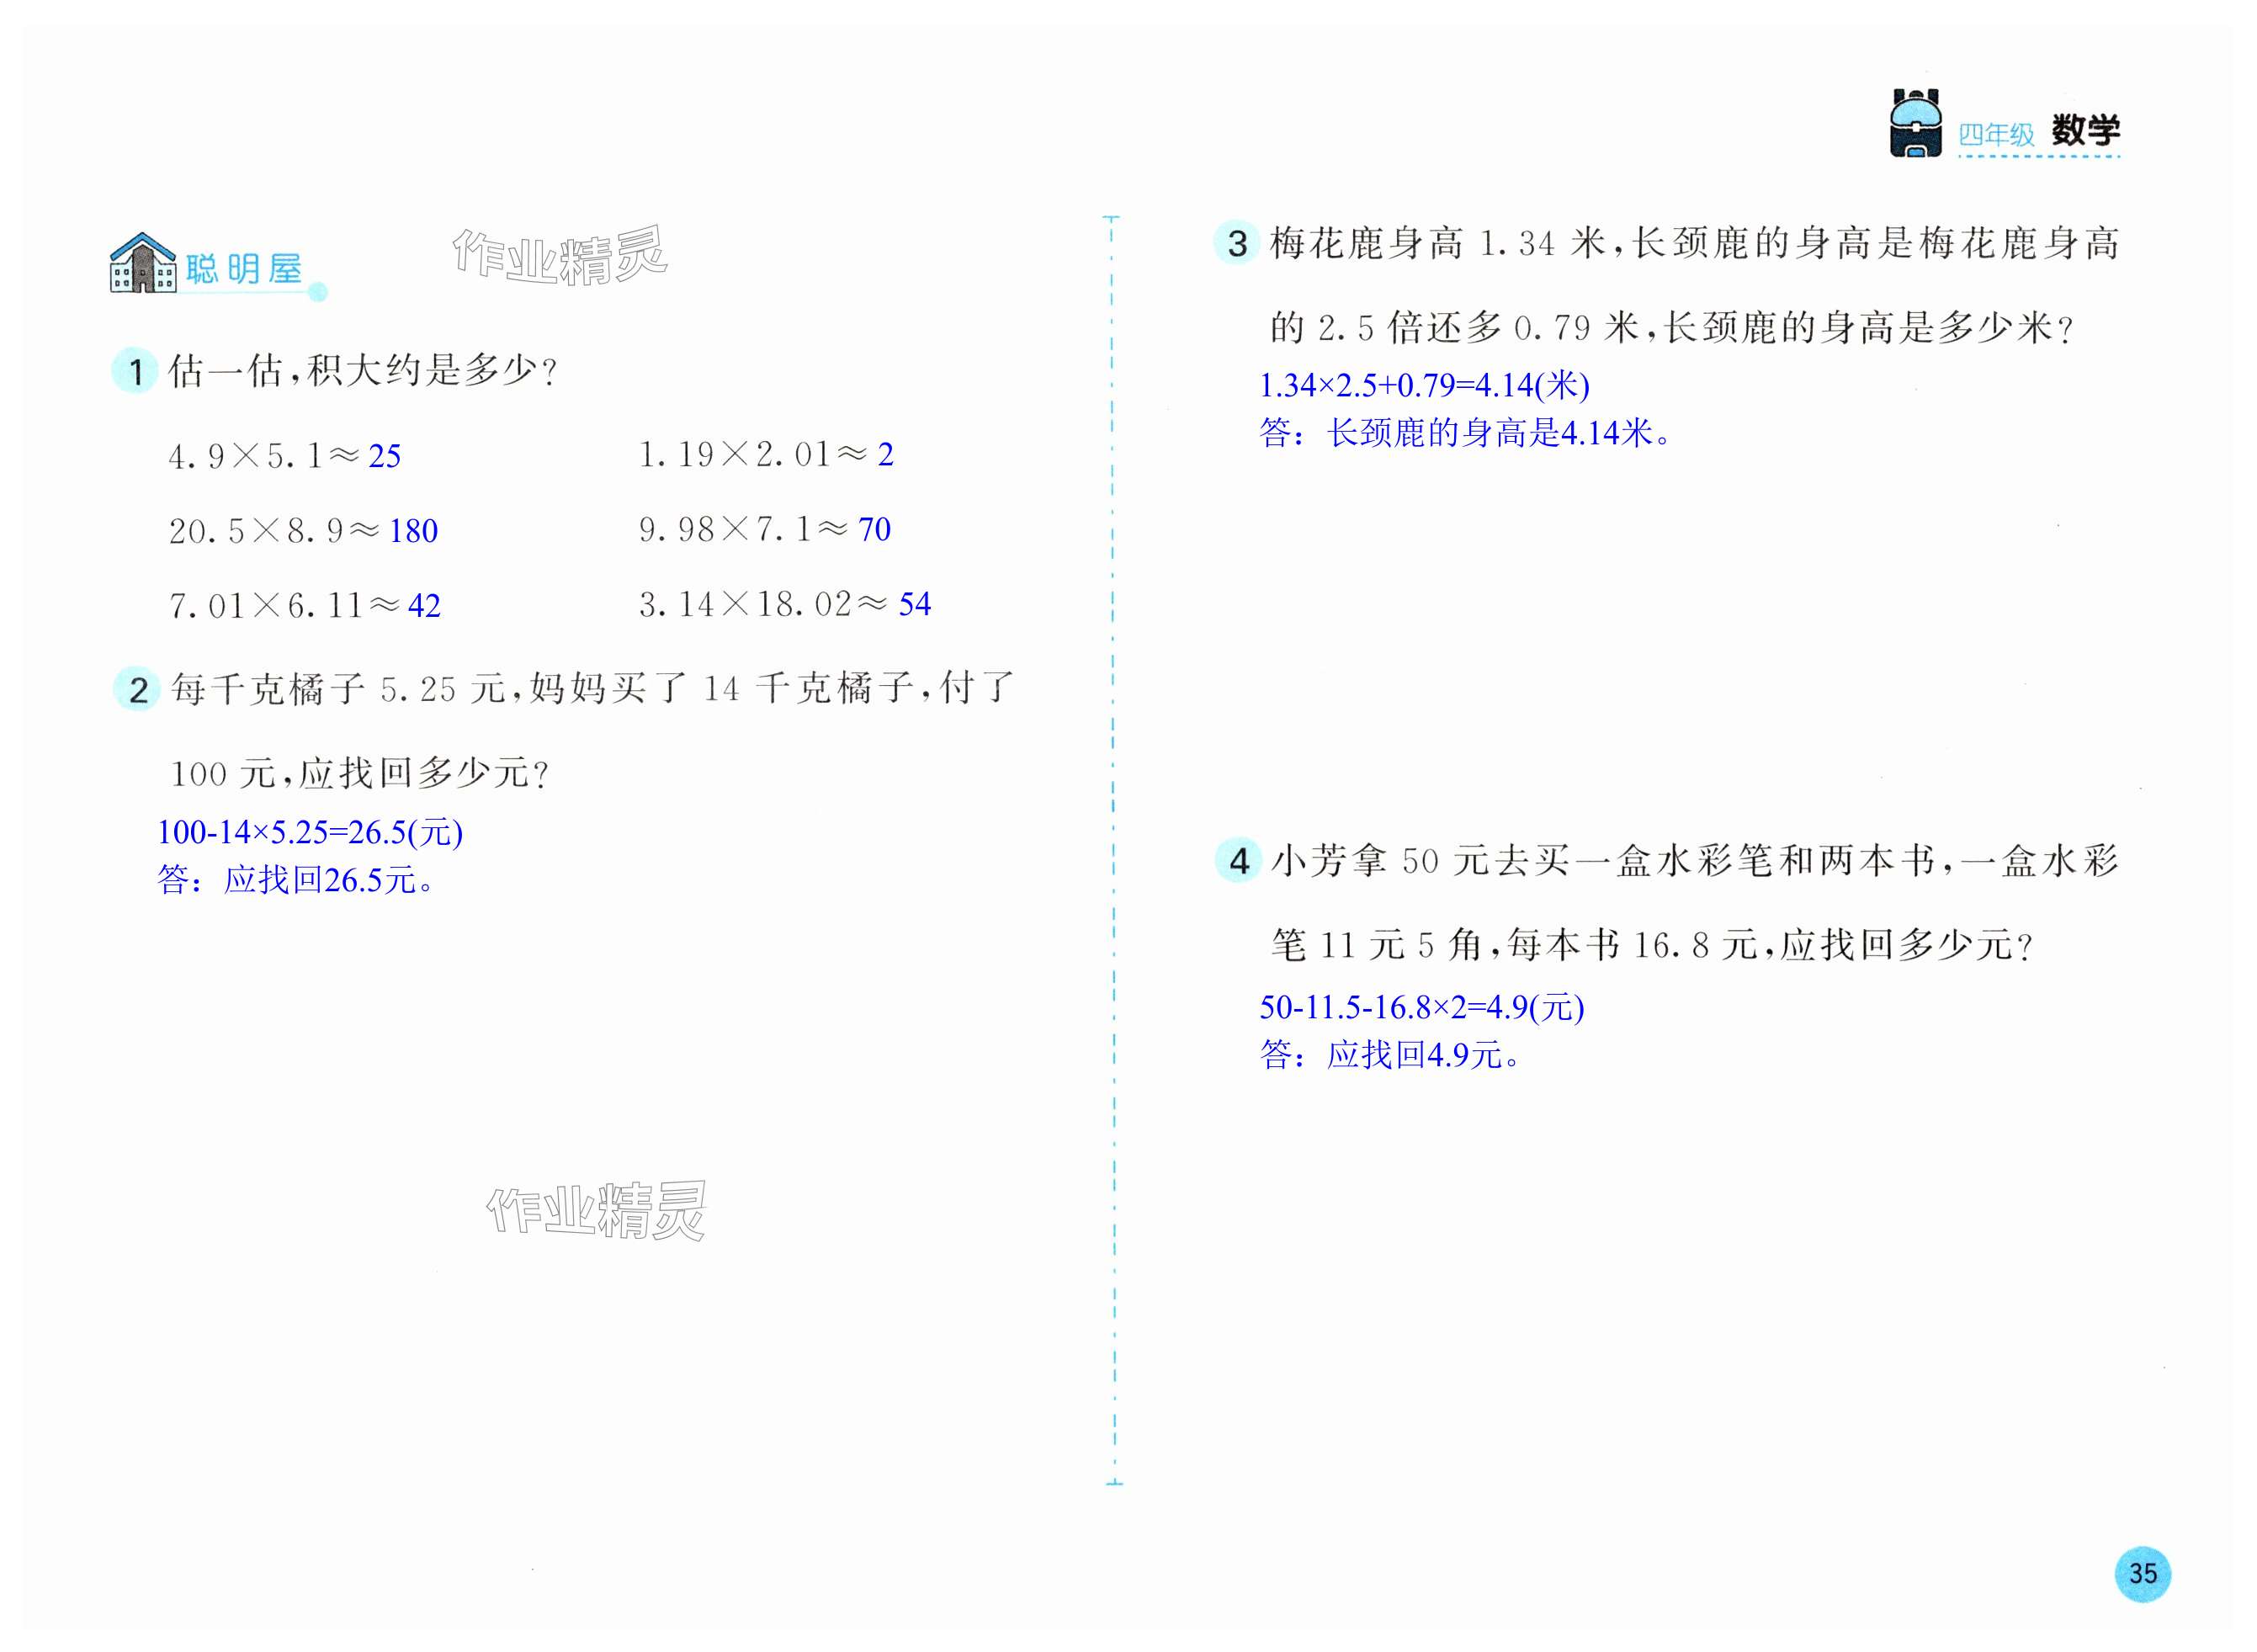Viewport: 2257px width, 1652px height.
Task: Click the 数学 subject title
Action: (x=2085, y=131)
